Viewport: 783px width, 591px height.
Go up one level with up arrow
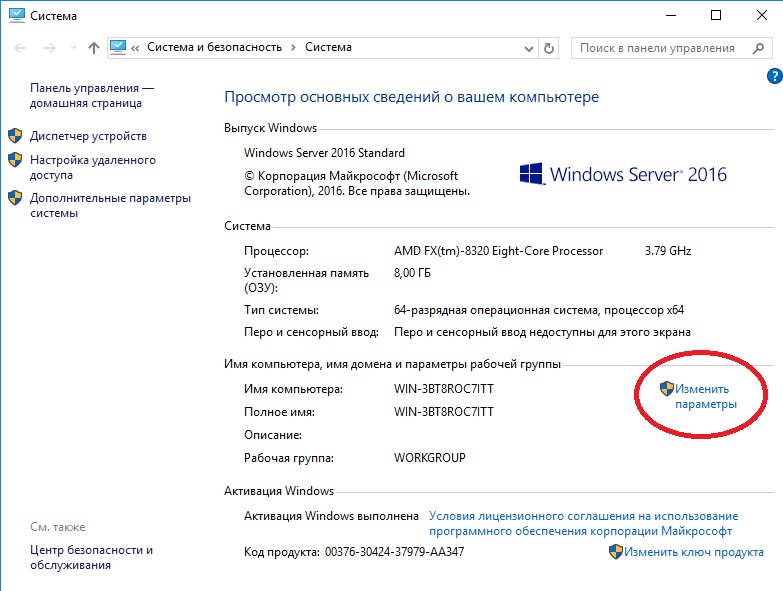(x=93, y=48)
